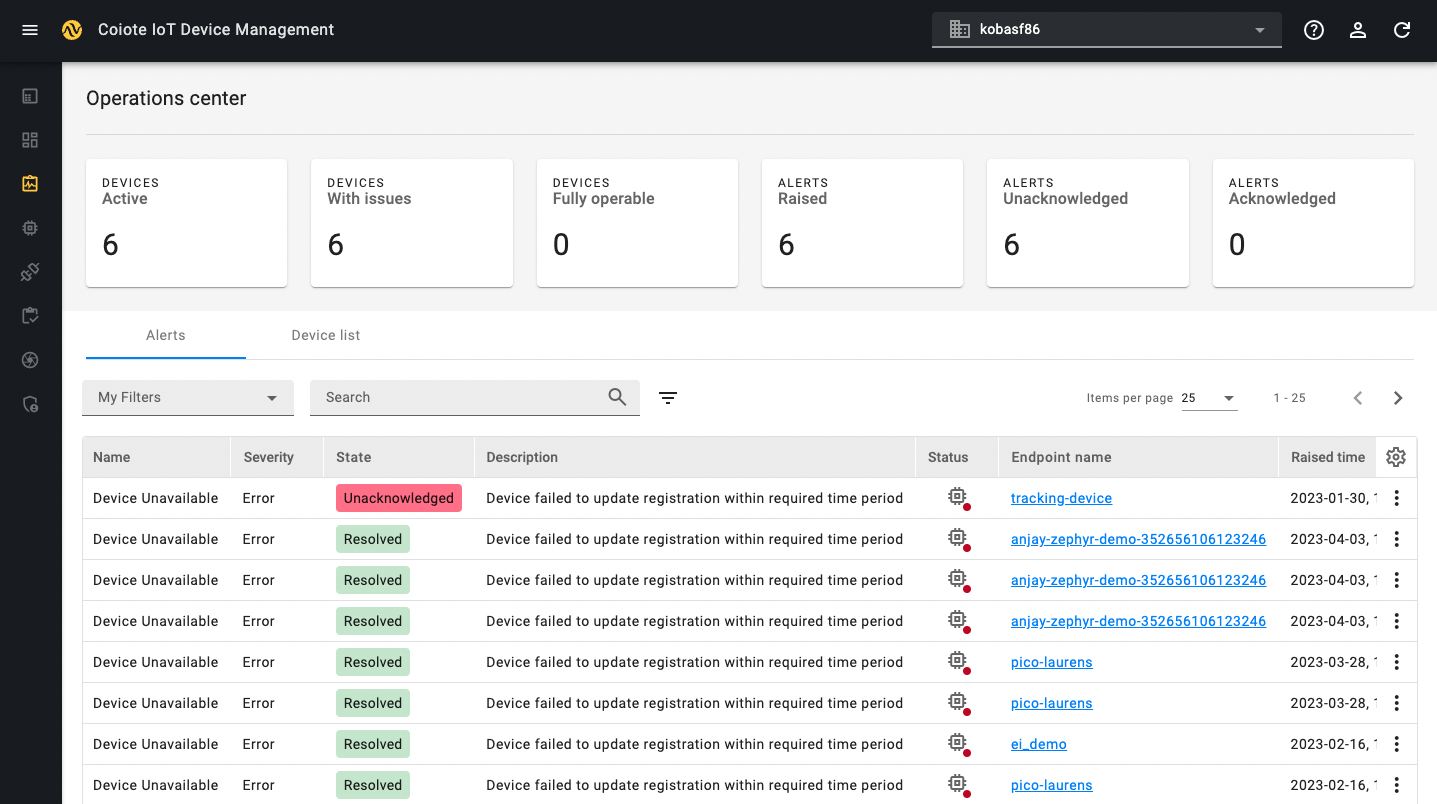Open the grid widgets icon in the sidebar
This screenshot has height=804, width=1437.
(30, 140)
